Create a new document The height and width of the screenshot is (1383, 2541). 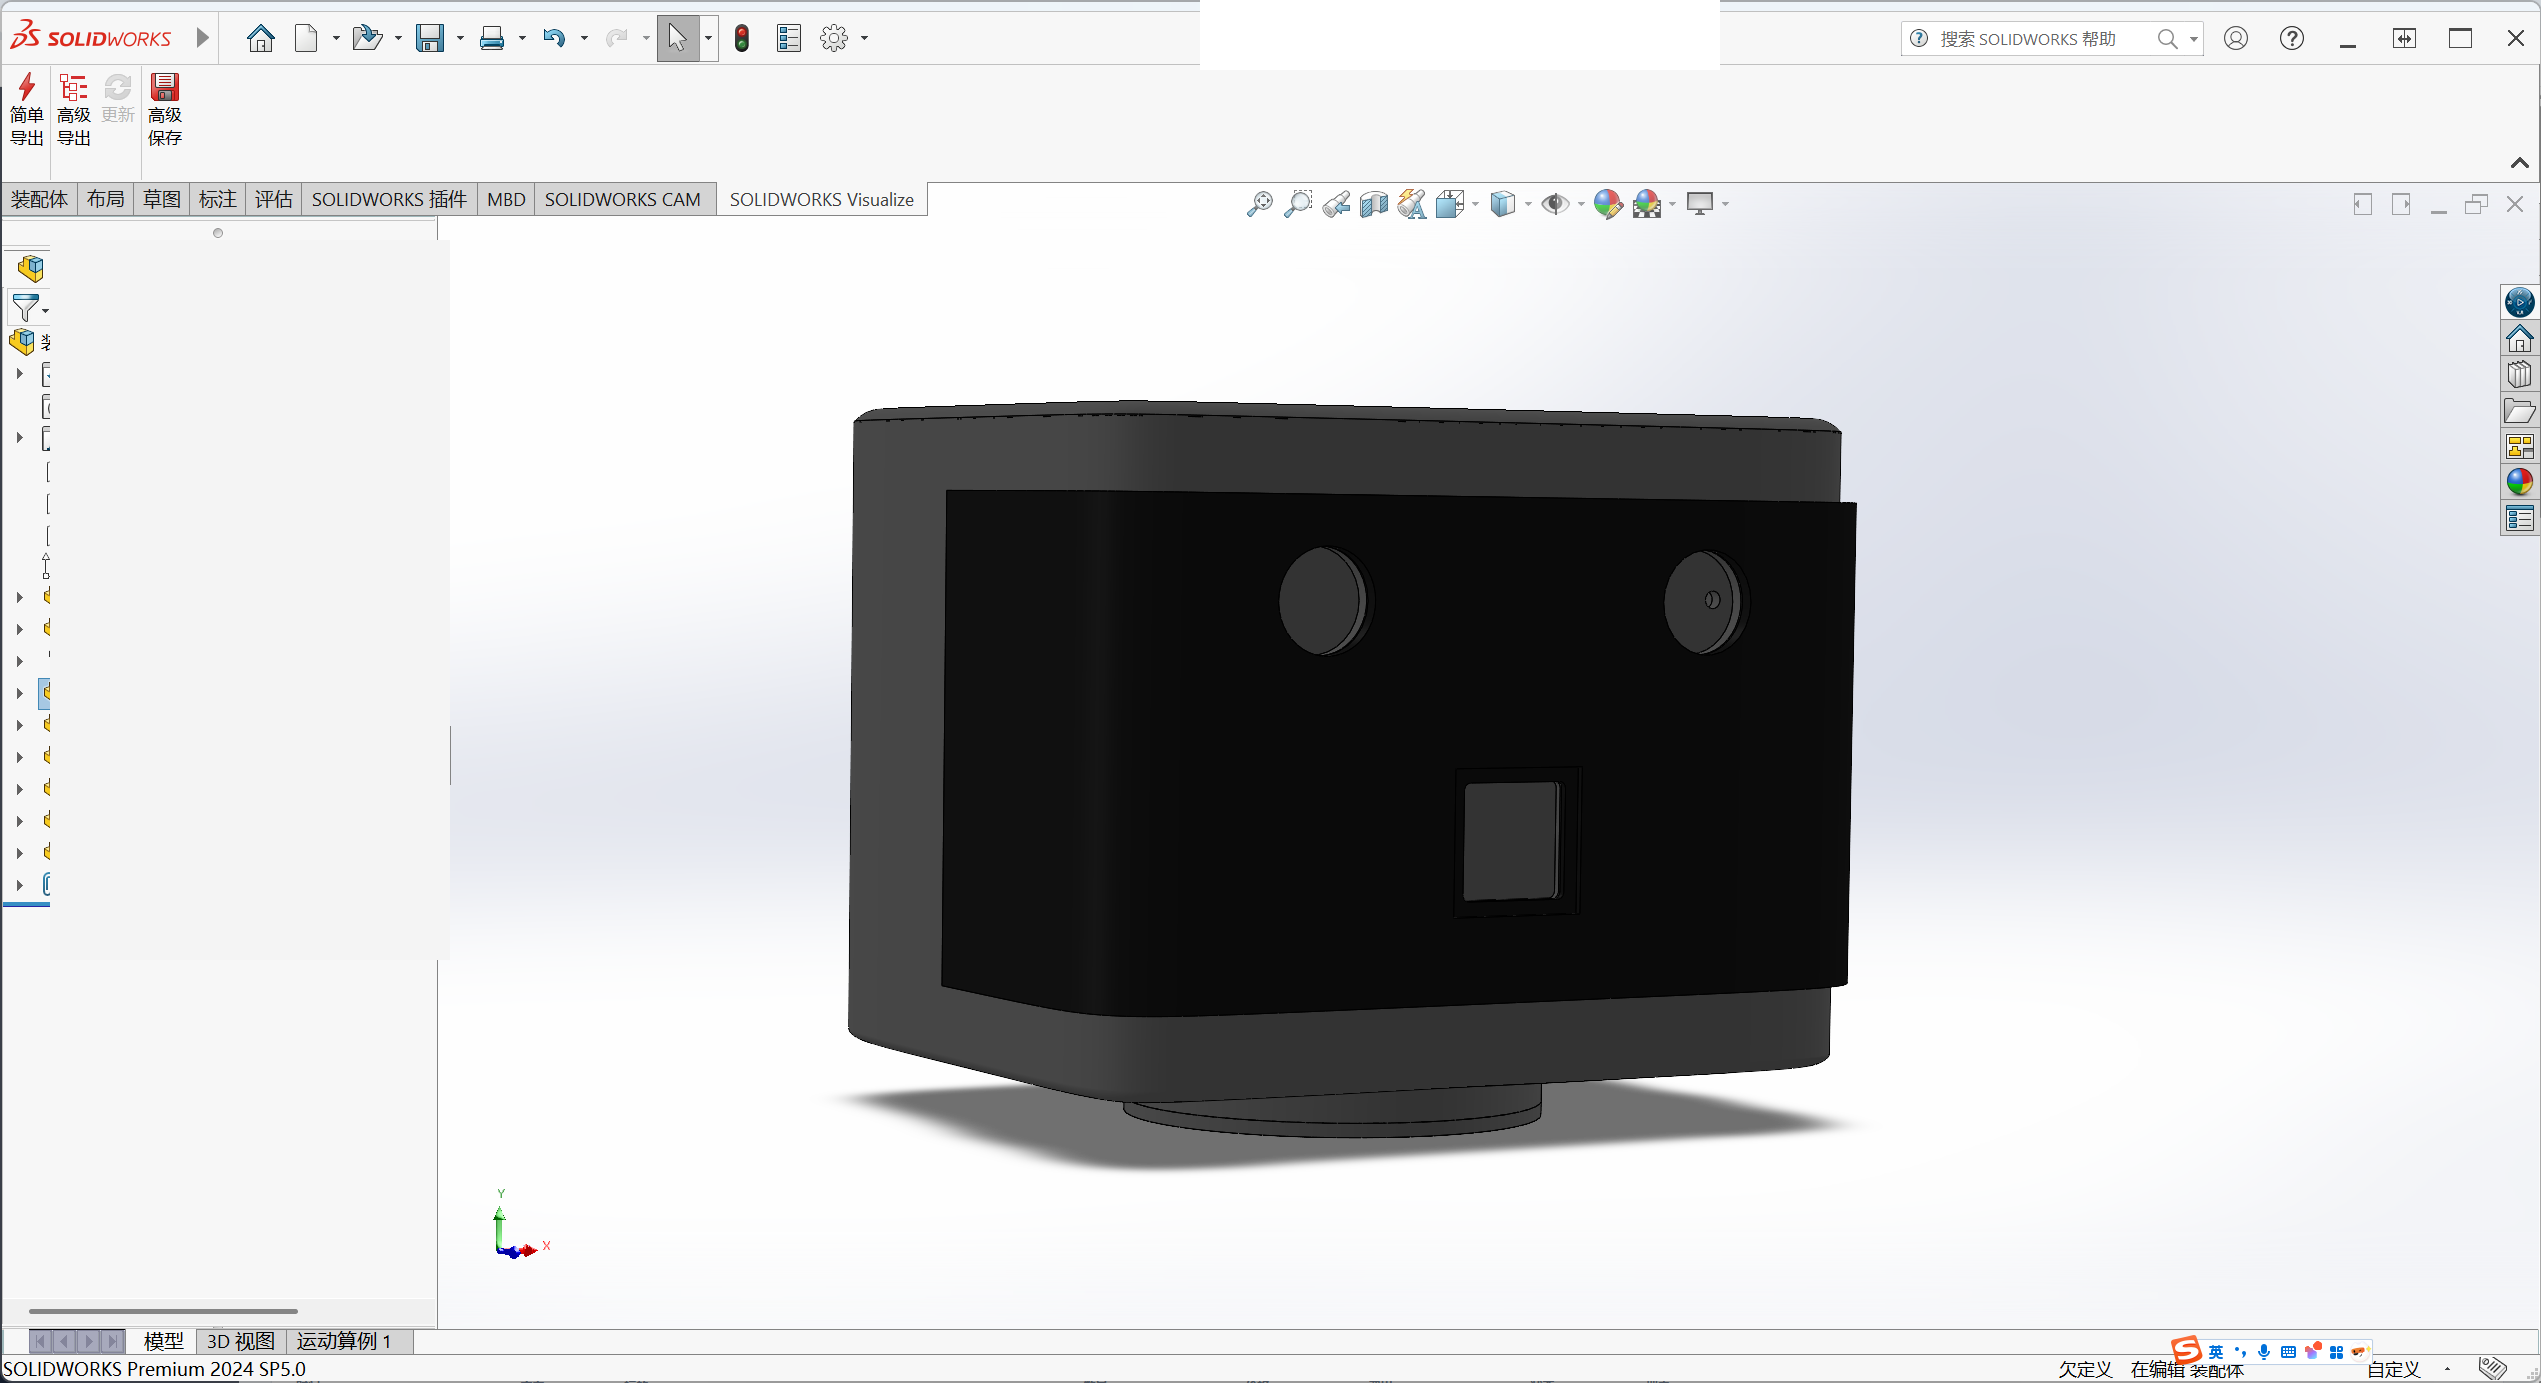pos(306,38)
